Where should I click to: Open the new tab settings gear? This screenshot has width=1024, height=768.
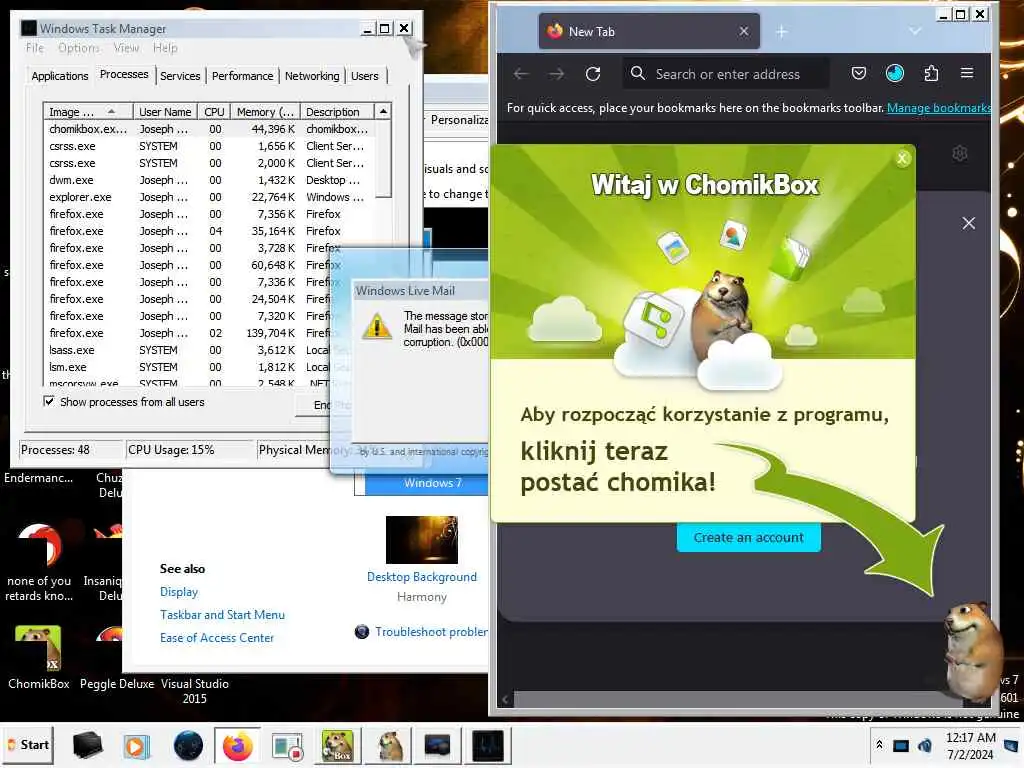(959, 153)
